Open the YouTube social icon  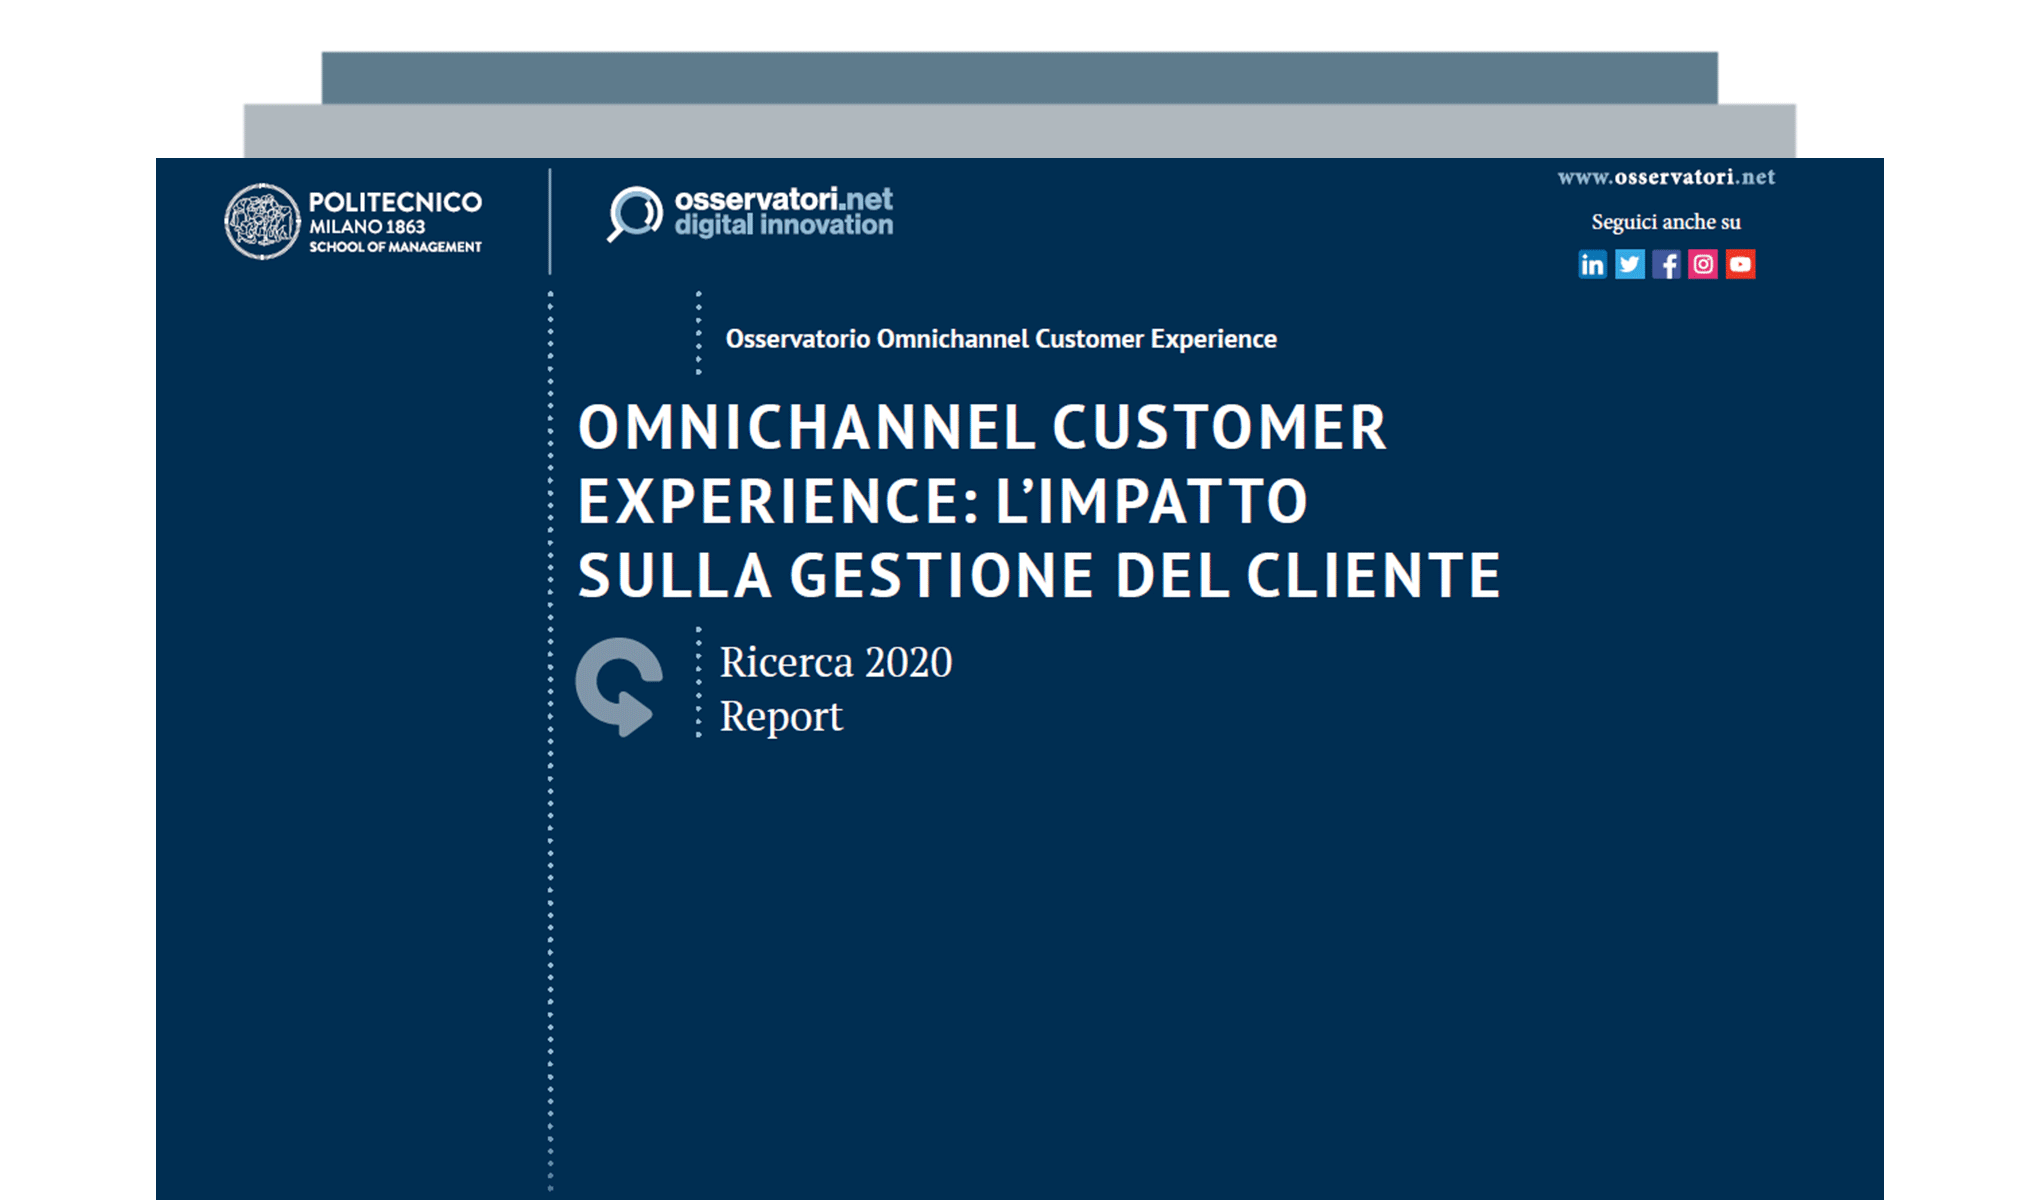coord(1741,265)
